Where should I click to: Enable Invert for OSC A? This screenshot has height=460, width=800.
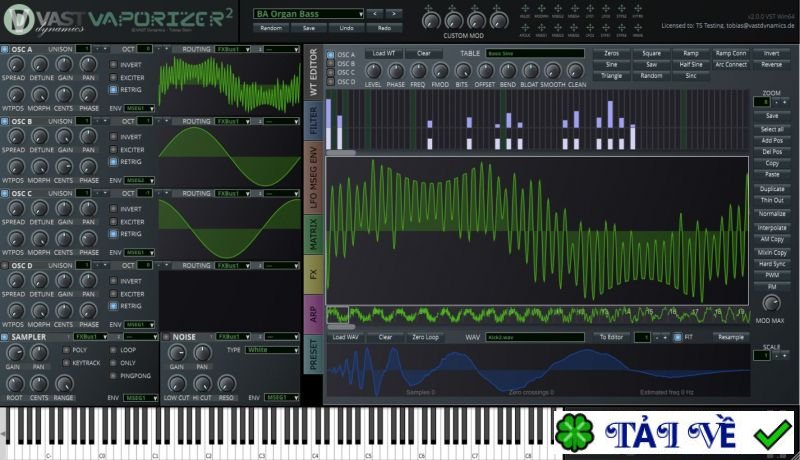tap(113, 65)
